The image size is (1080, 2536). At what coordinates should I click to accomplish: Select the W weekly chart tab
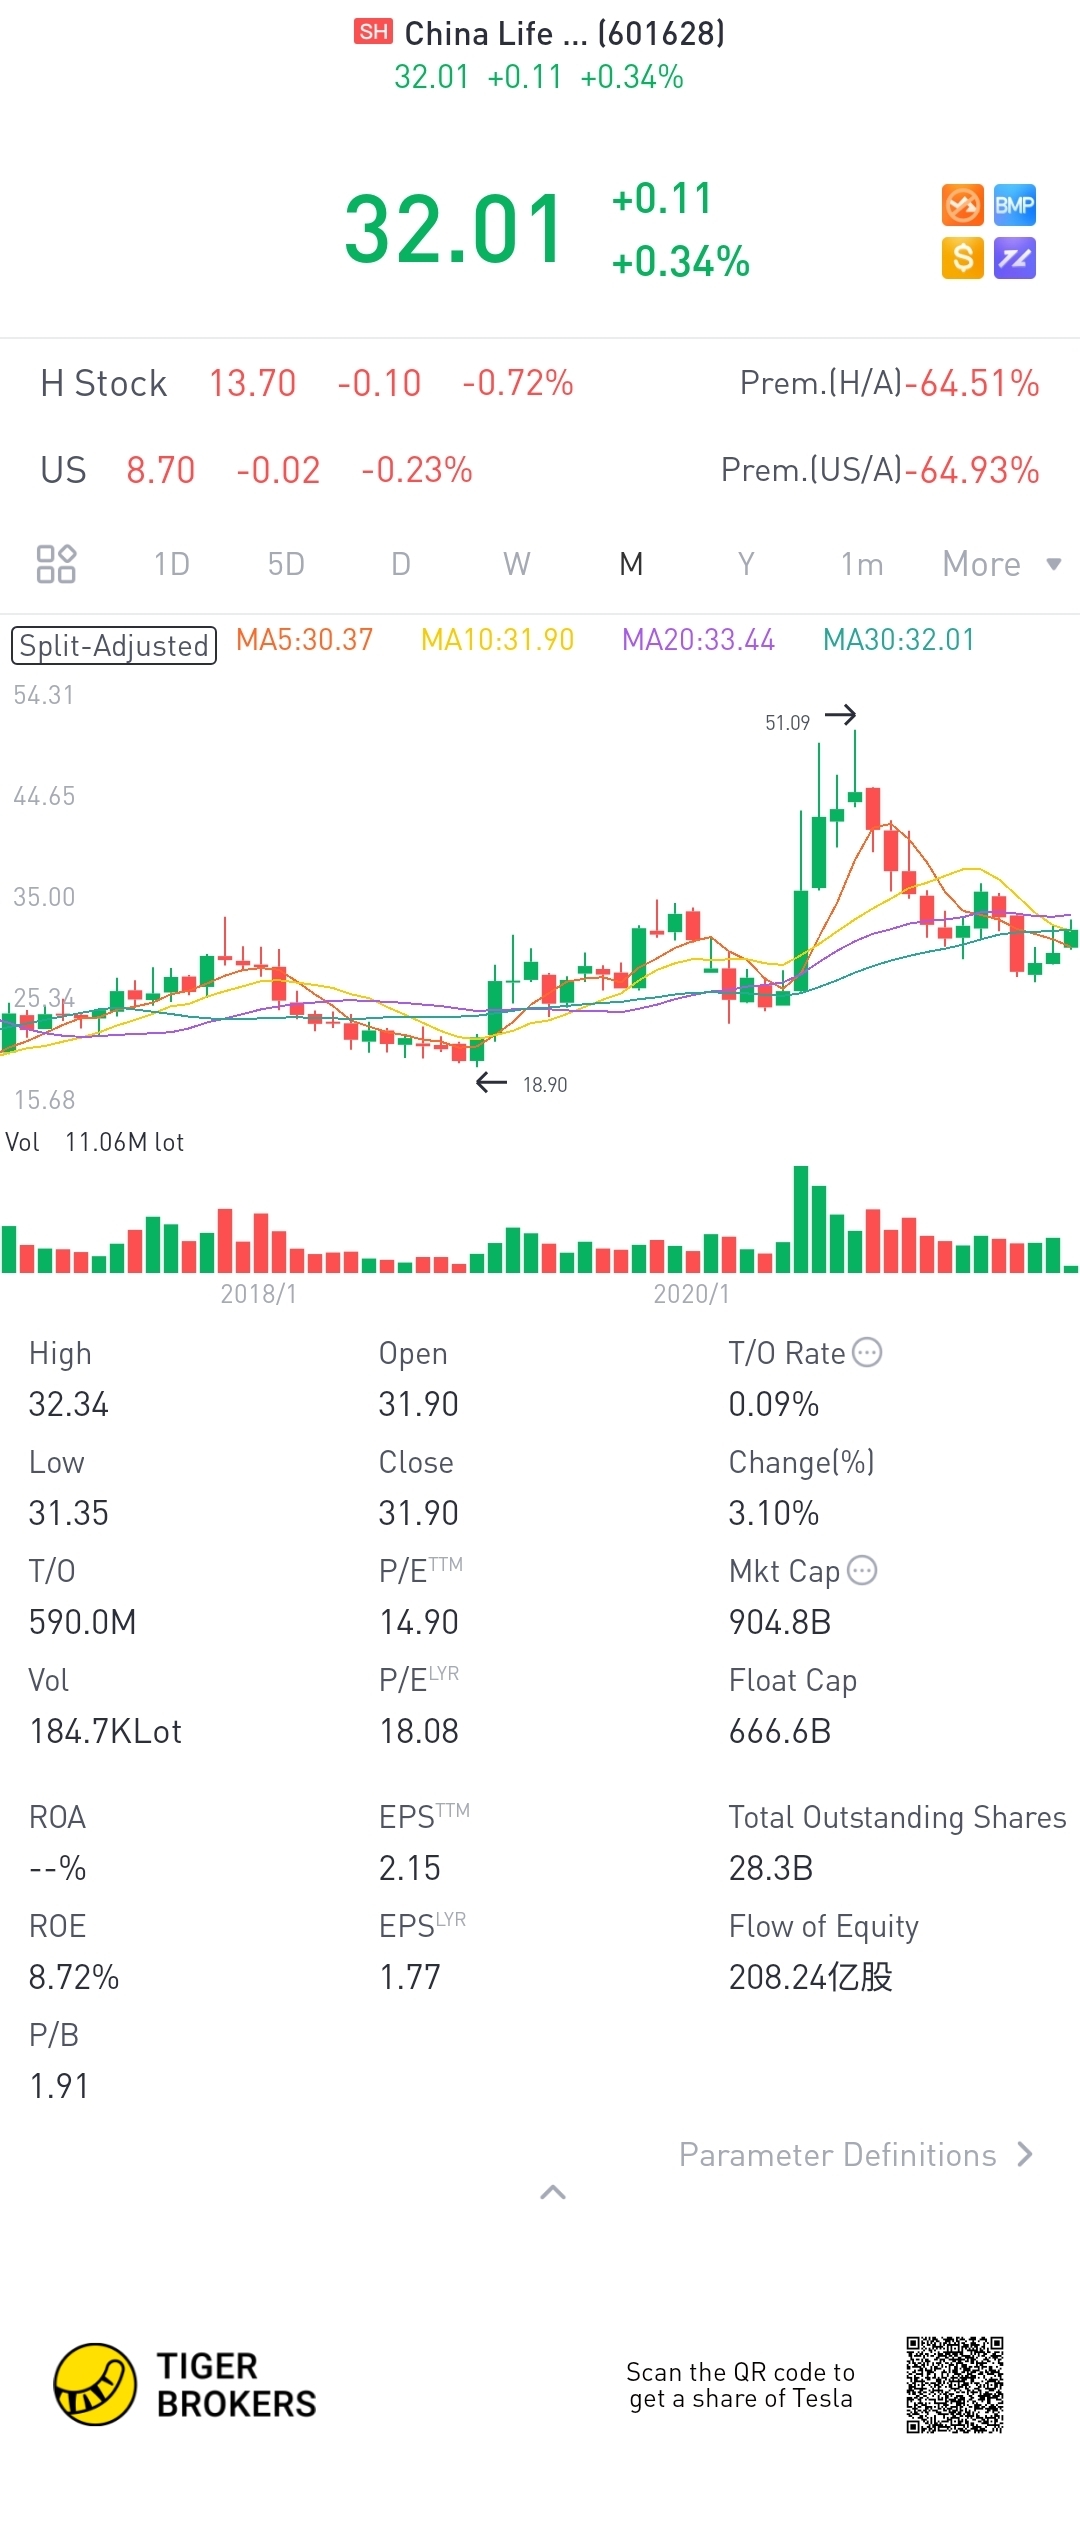pos(516,564)
